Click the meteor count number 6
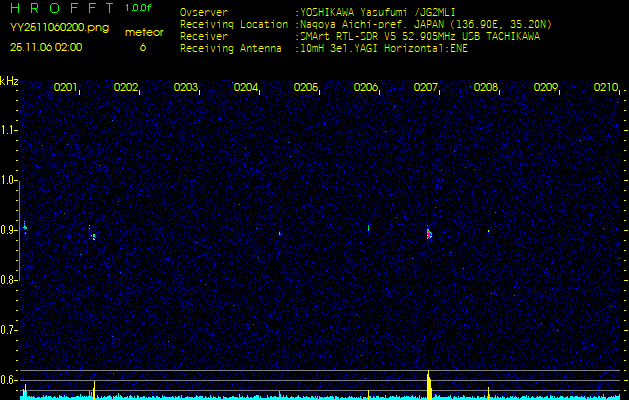This screenshot has width=629, height=400. (x=142, y=47)
